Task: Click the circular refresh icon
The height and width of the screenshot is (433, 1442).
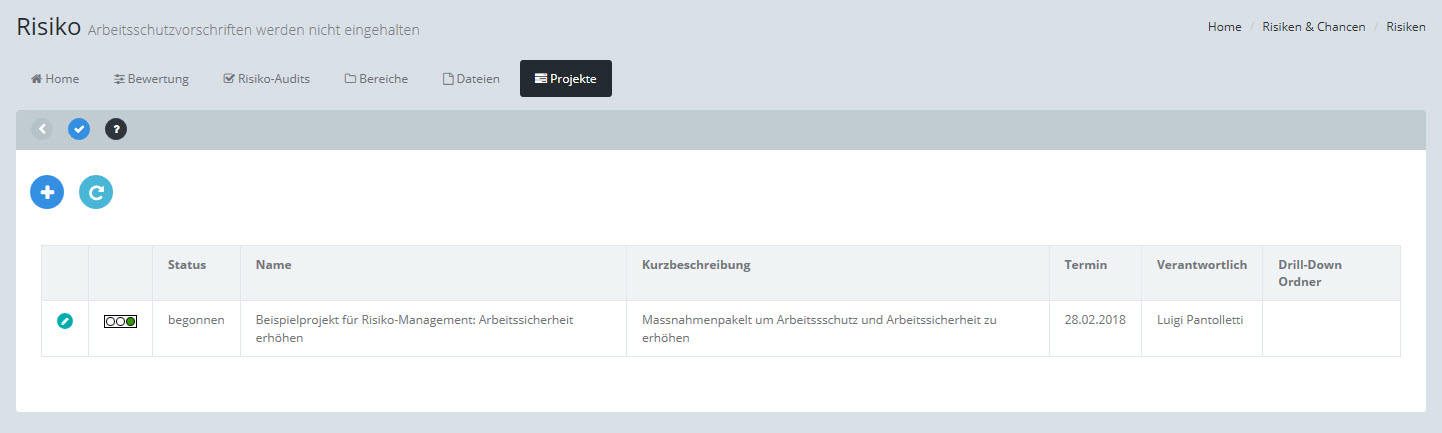Action: pyautogui.click(x=96, y=192)
